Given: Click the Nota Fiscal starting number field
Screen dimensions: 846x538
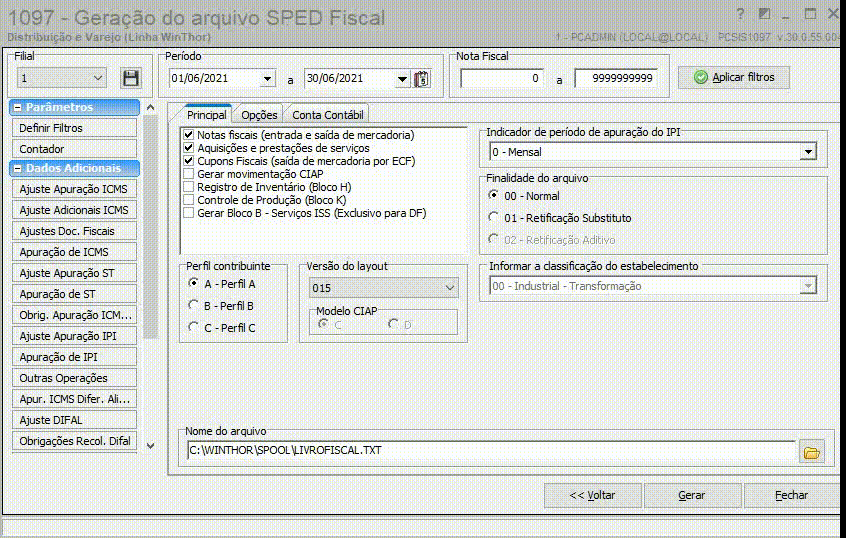Looking at the screenshot, I should 502,78.
